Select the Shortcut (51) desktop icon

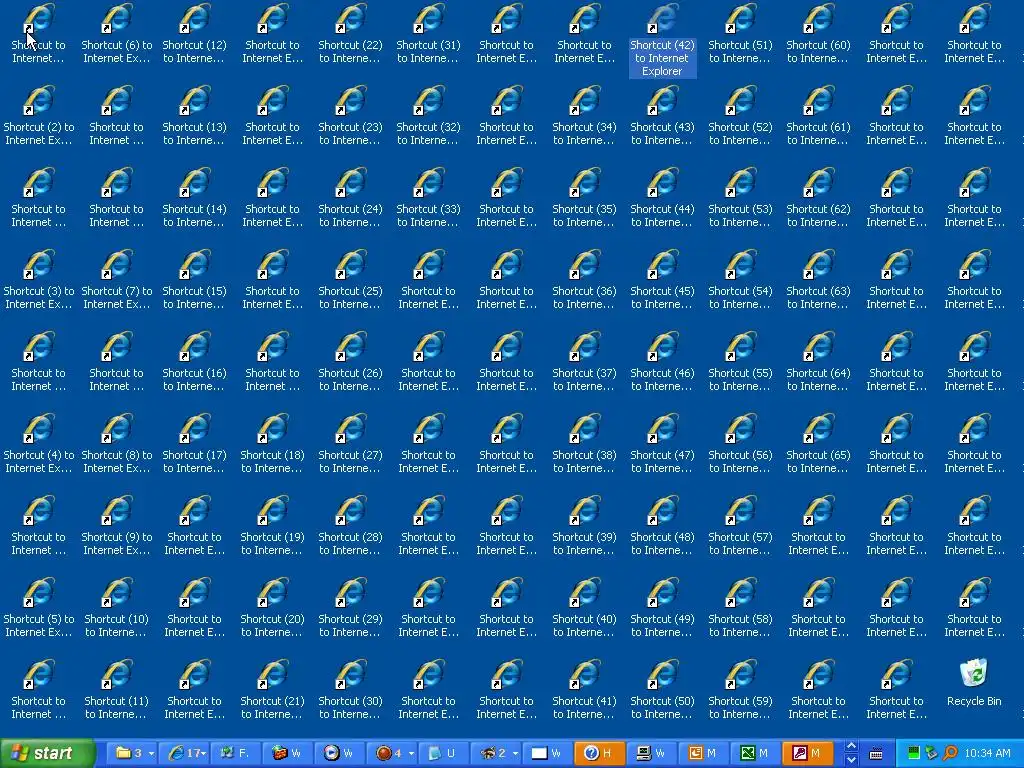(741, 33)
